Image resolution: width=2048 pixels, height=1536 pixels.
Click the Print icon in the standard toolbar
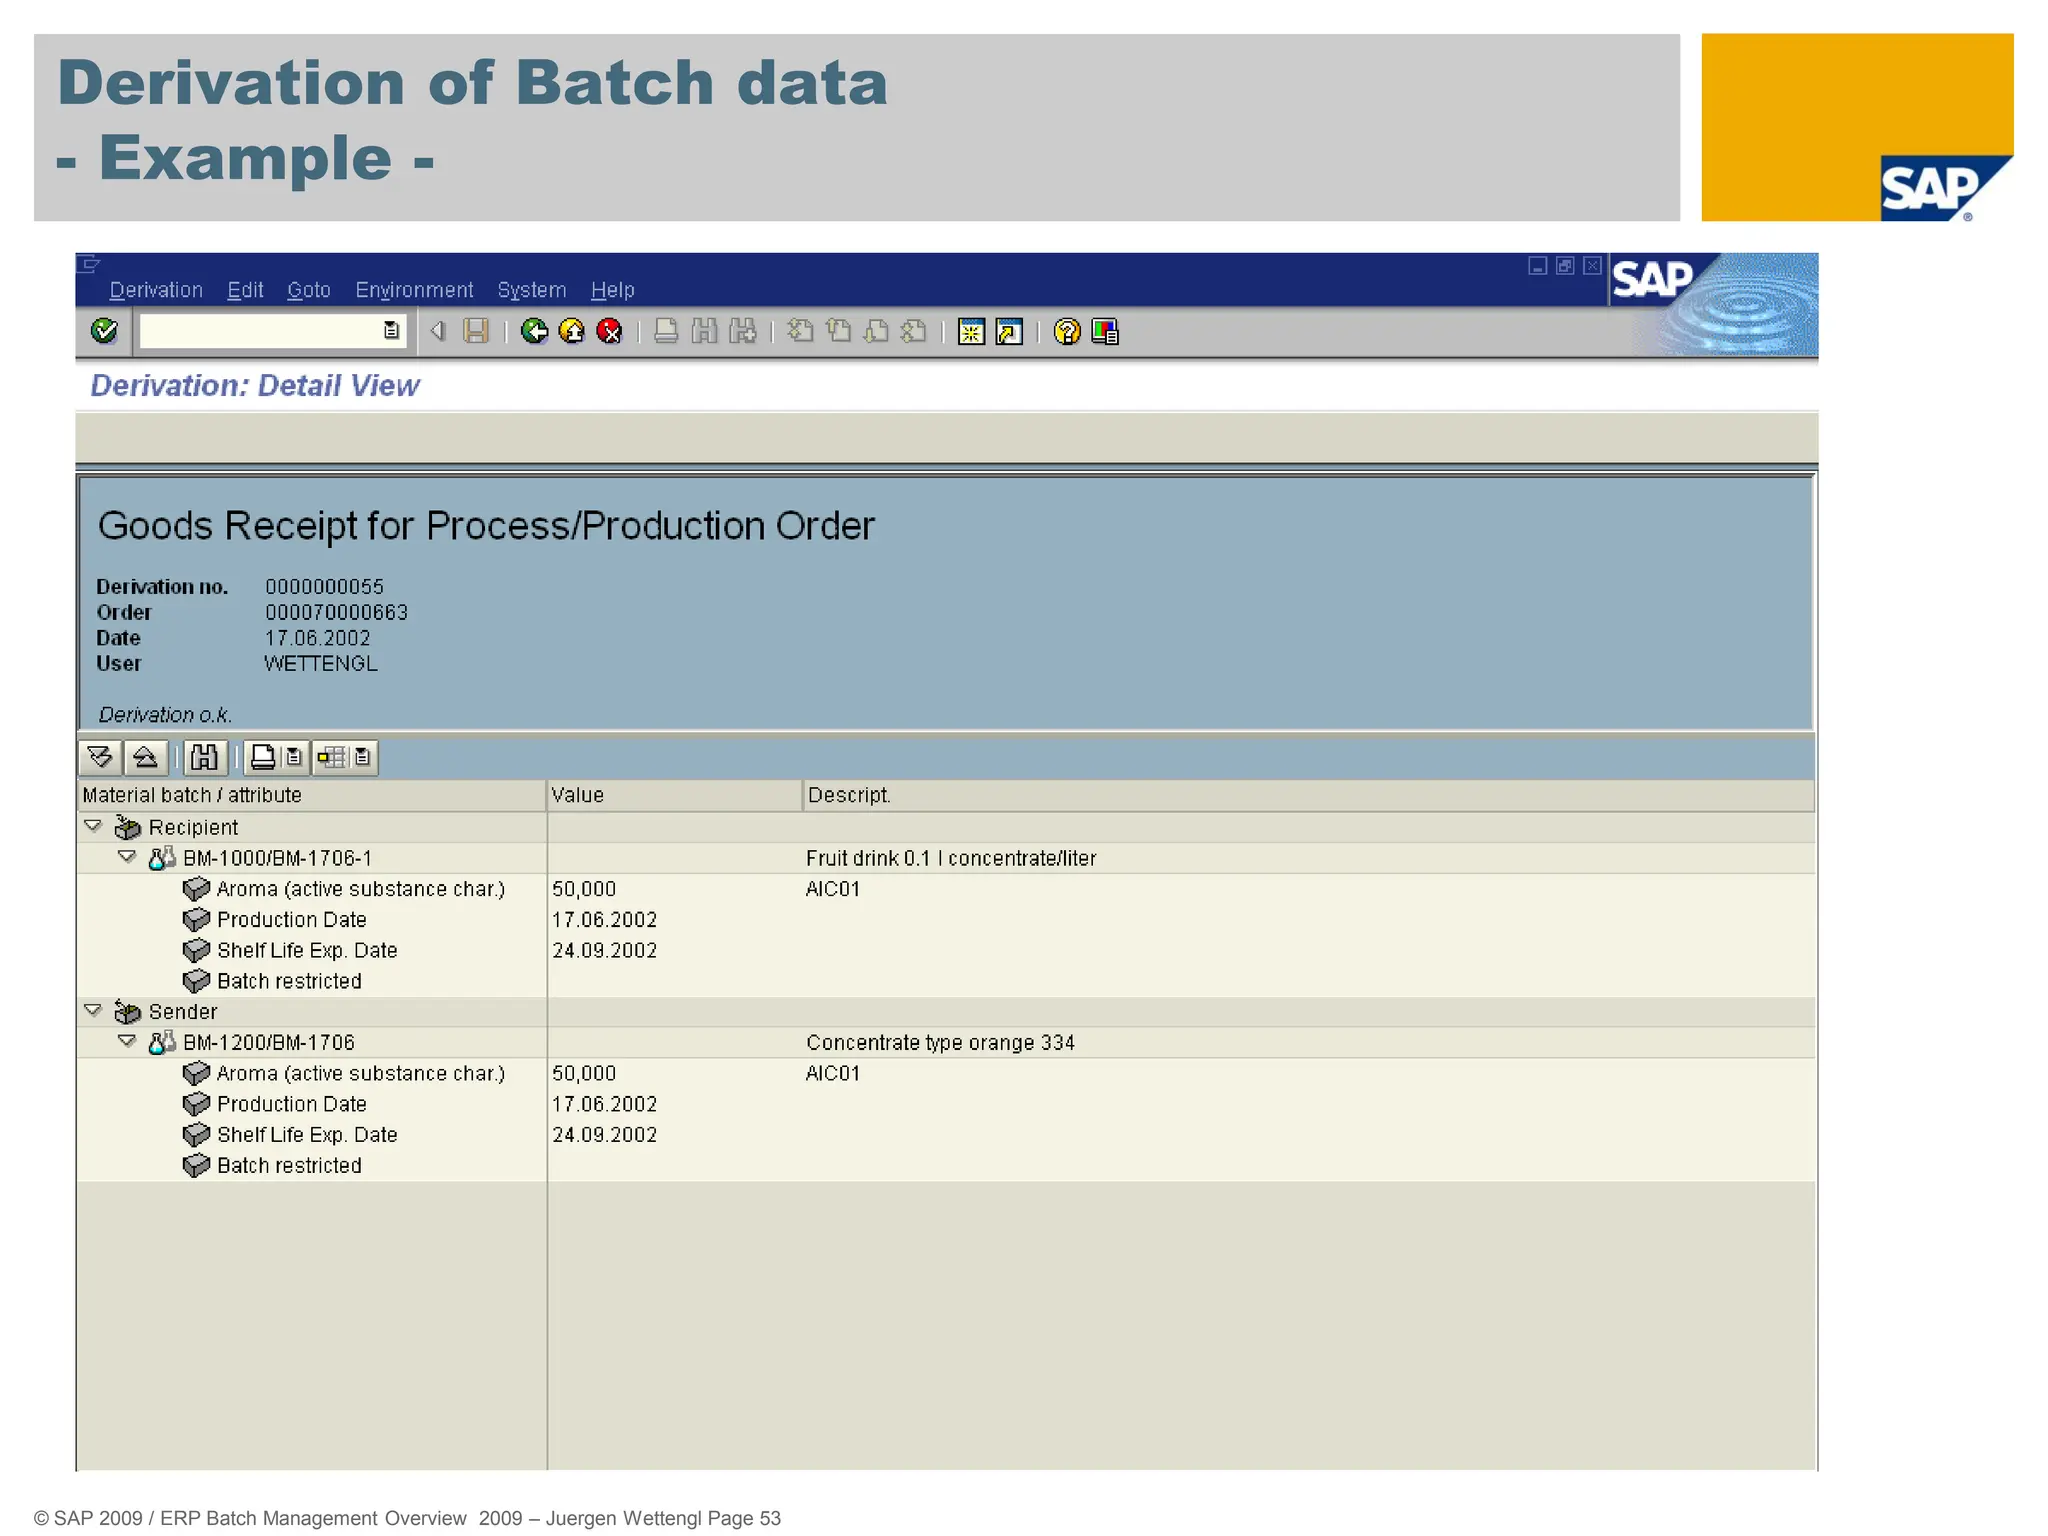pos(666,331)
